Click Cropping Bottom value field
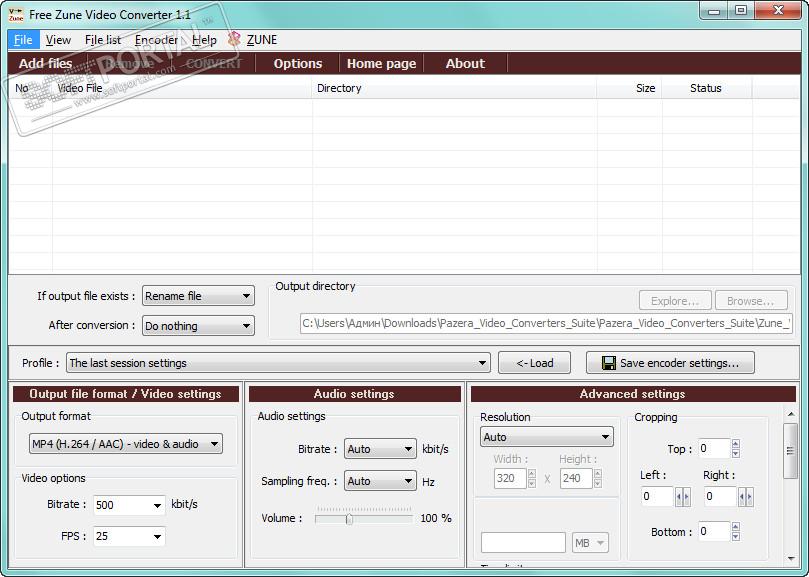The width and height of the screenshot is (809, 577). point(715,532)
